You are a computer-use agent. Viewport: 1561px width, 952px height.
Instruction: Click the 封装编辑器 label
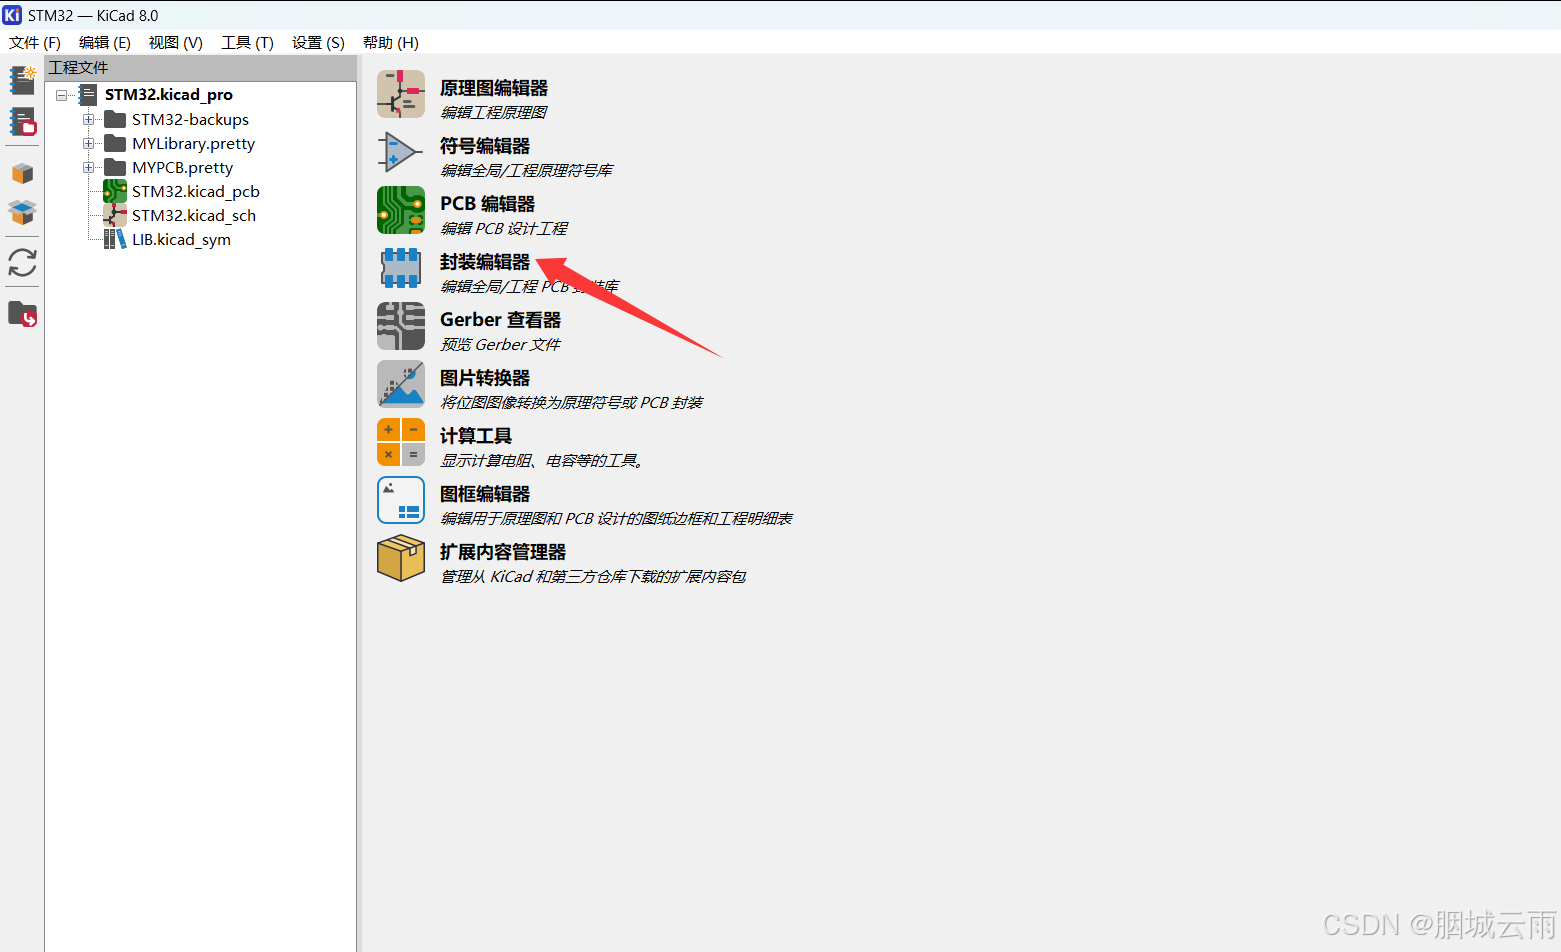click(x=485, y=262)
